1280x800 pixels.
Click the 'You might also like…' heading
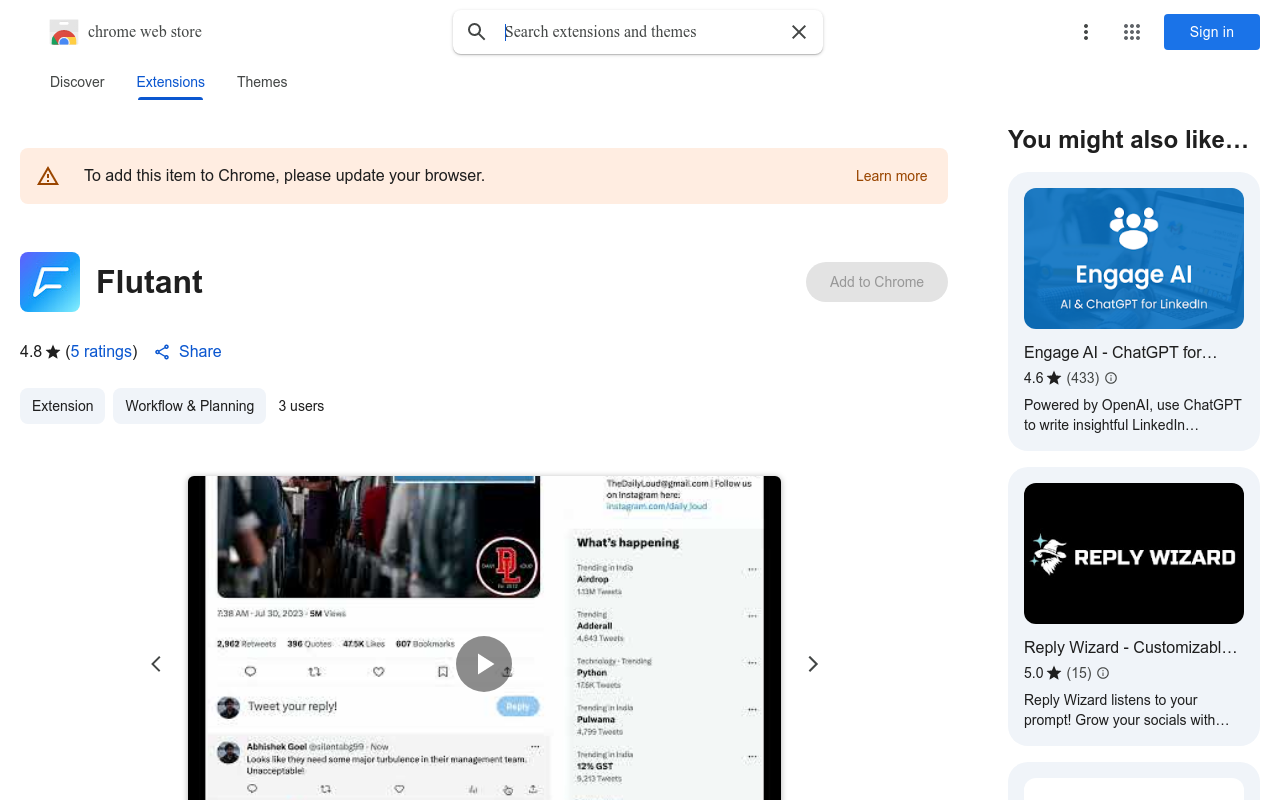point(1128,140)
